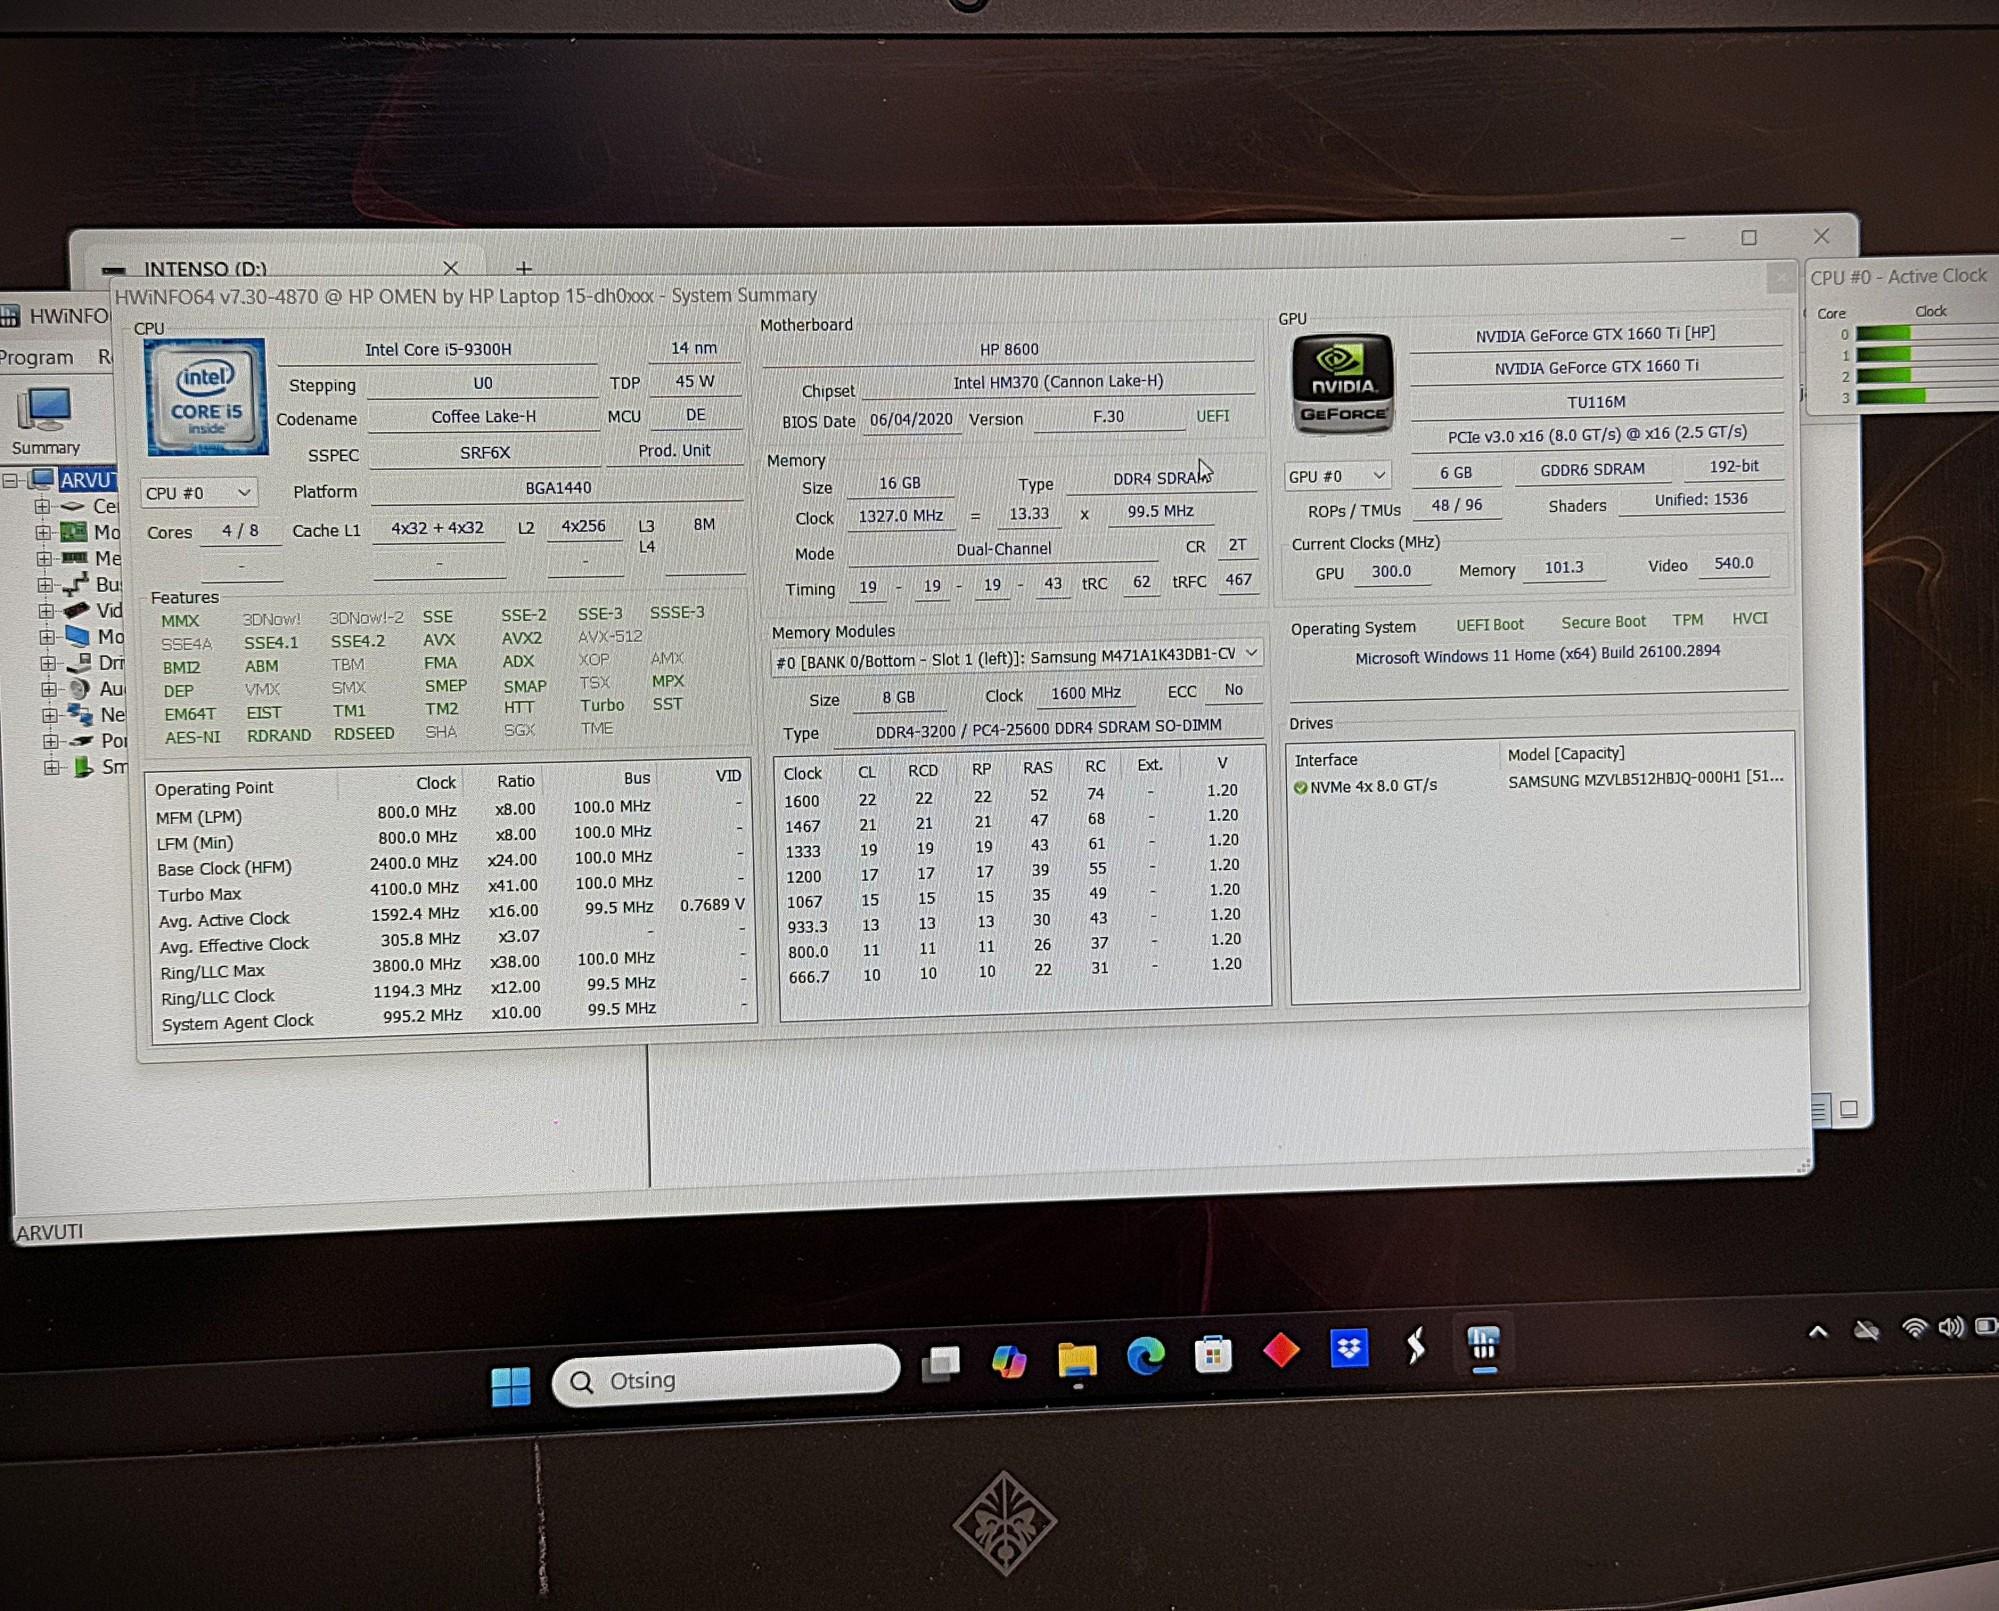The width and height of the screenshot is (1999, 1611).
Task: Click the HWiNFO title bar app icon
Action: coord(10,317)
